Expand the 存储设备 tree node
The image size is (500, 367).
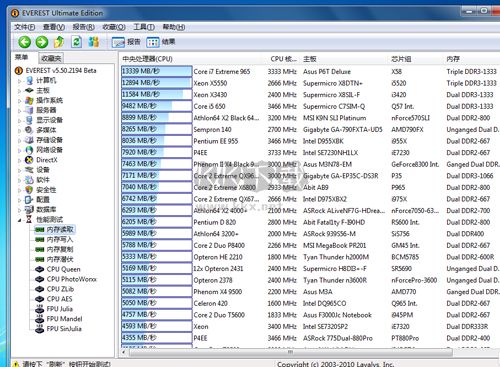19,140
